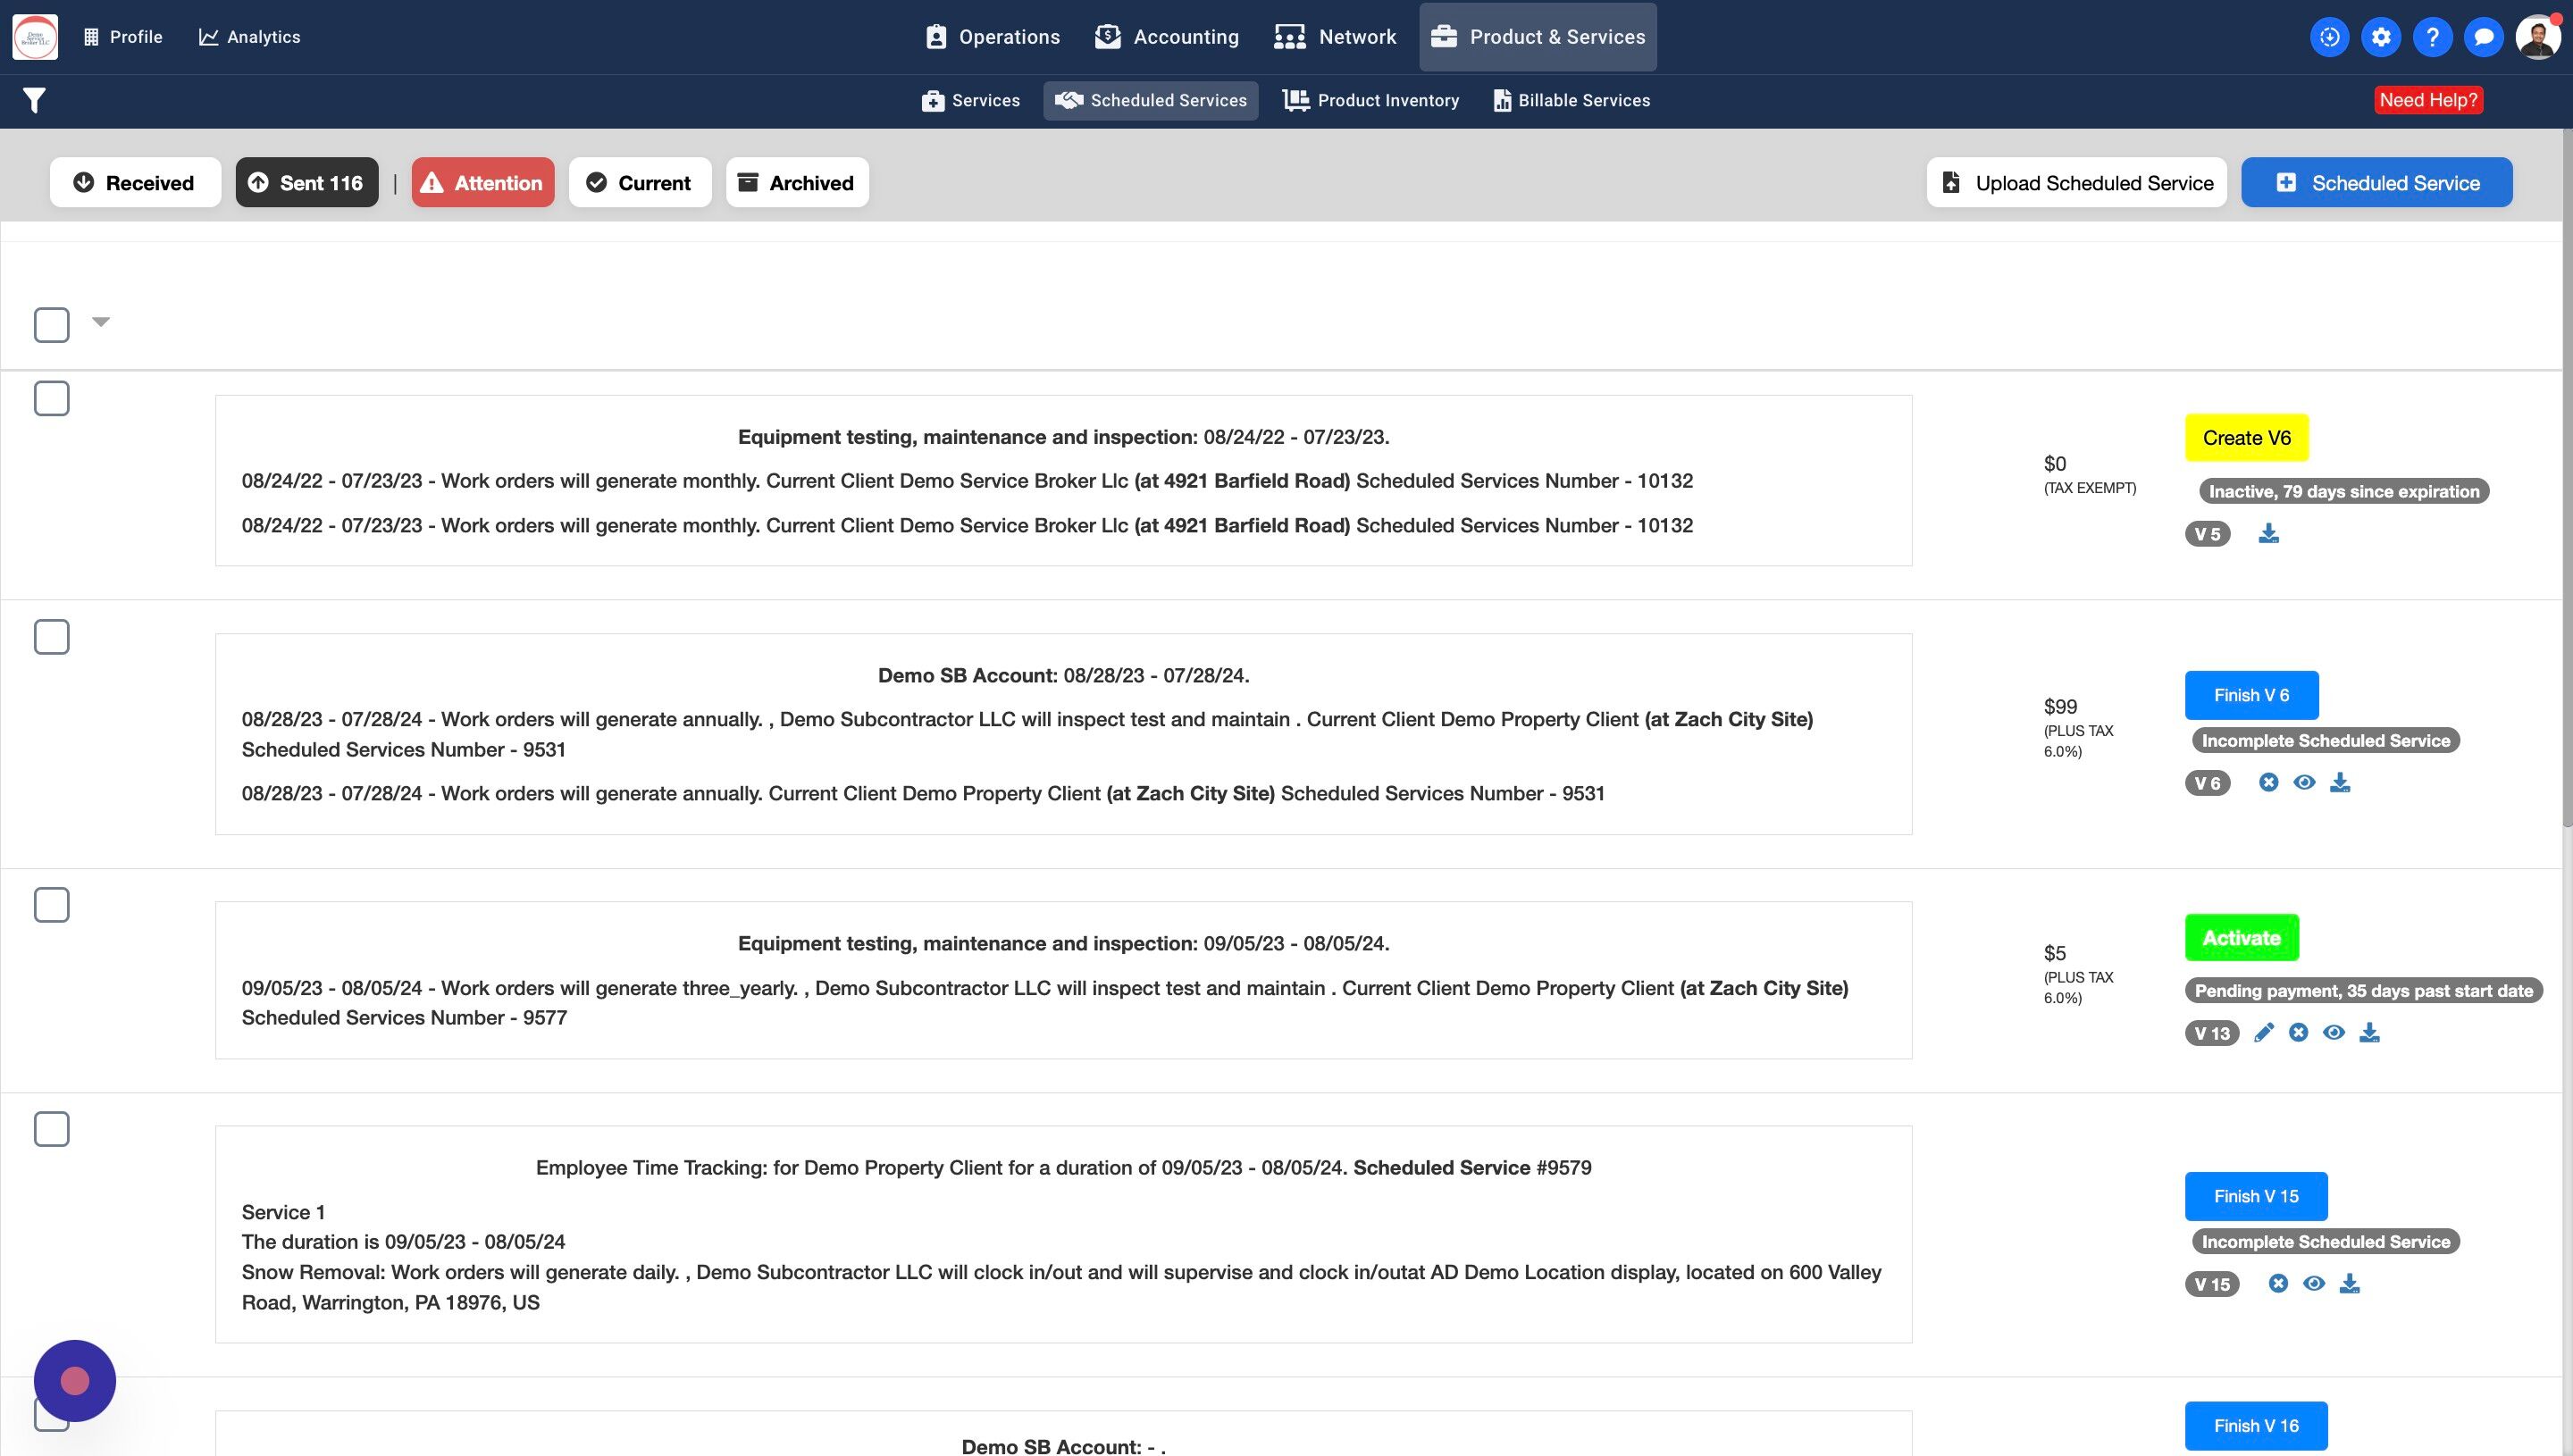
Task: Edit V 13 with the pencil icon
Action: coord(2263,1033)
